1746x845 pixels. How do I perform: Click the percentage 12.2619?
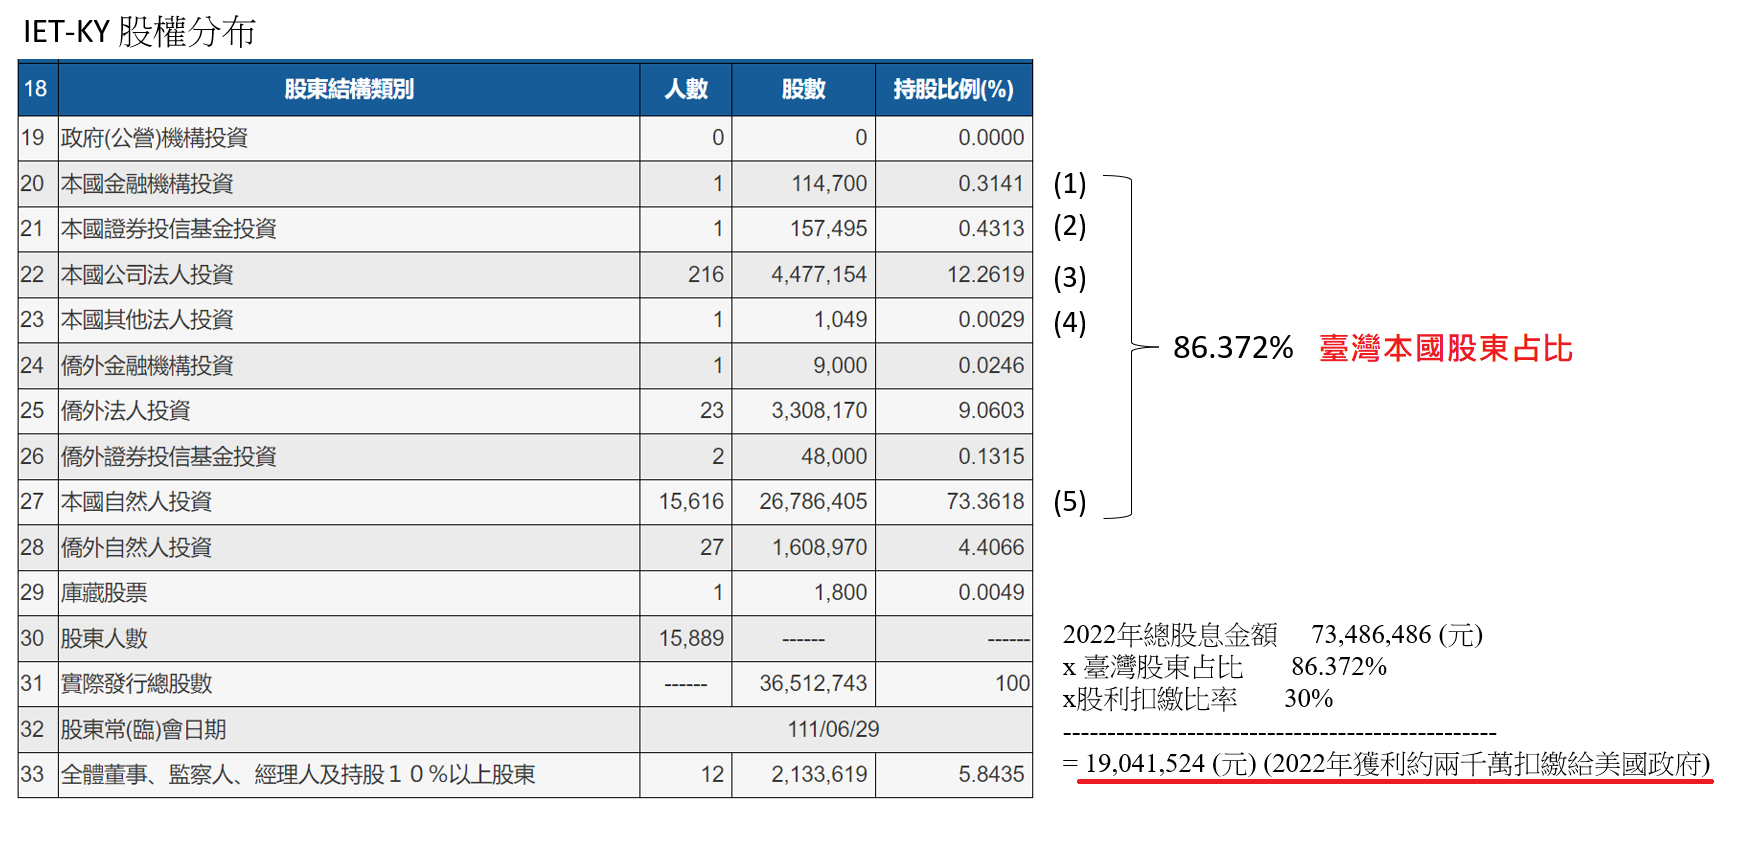point(986,275)
